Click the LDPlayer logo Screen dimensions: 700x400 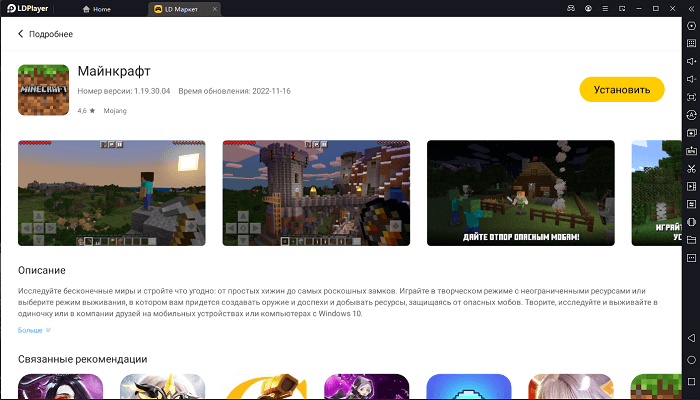point(28,8)
